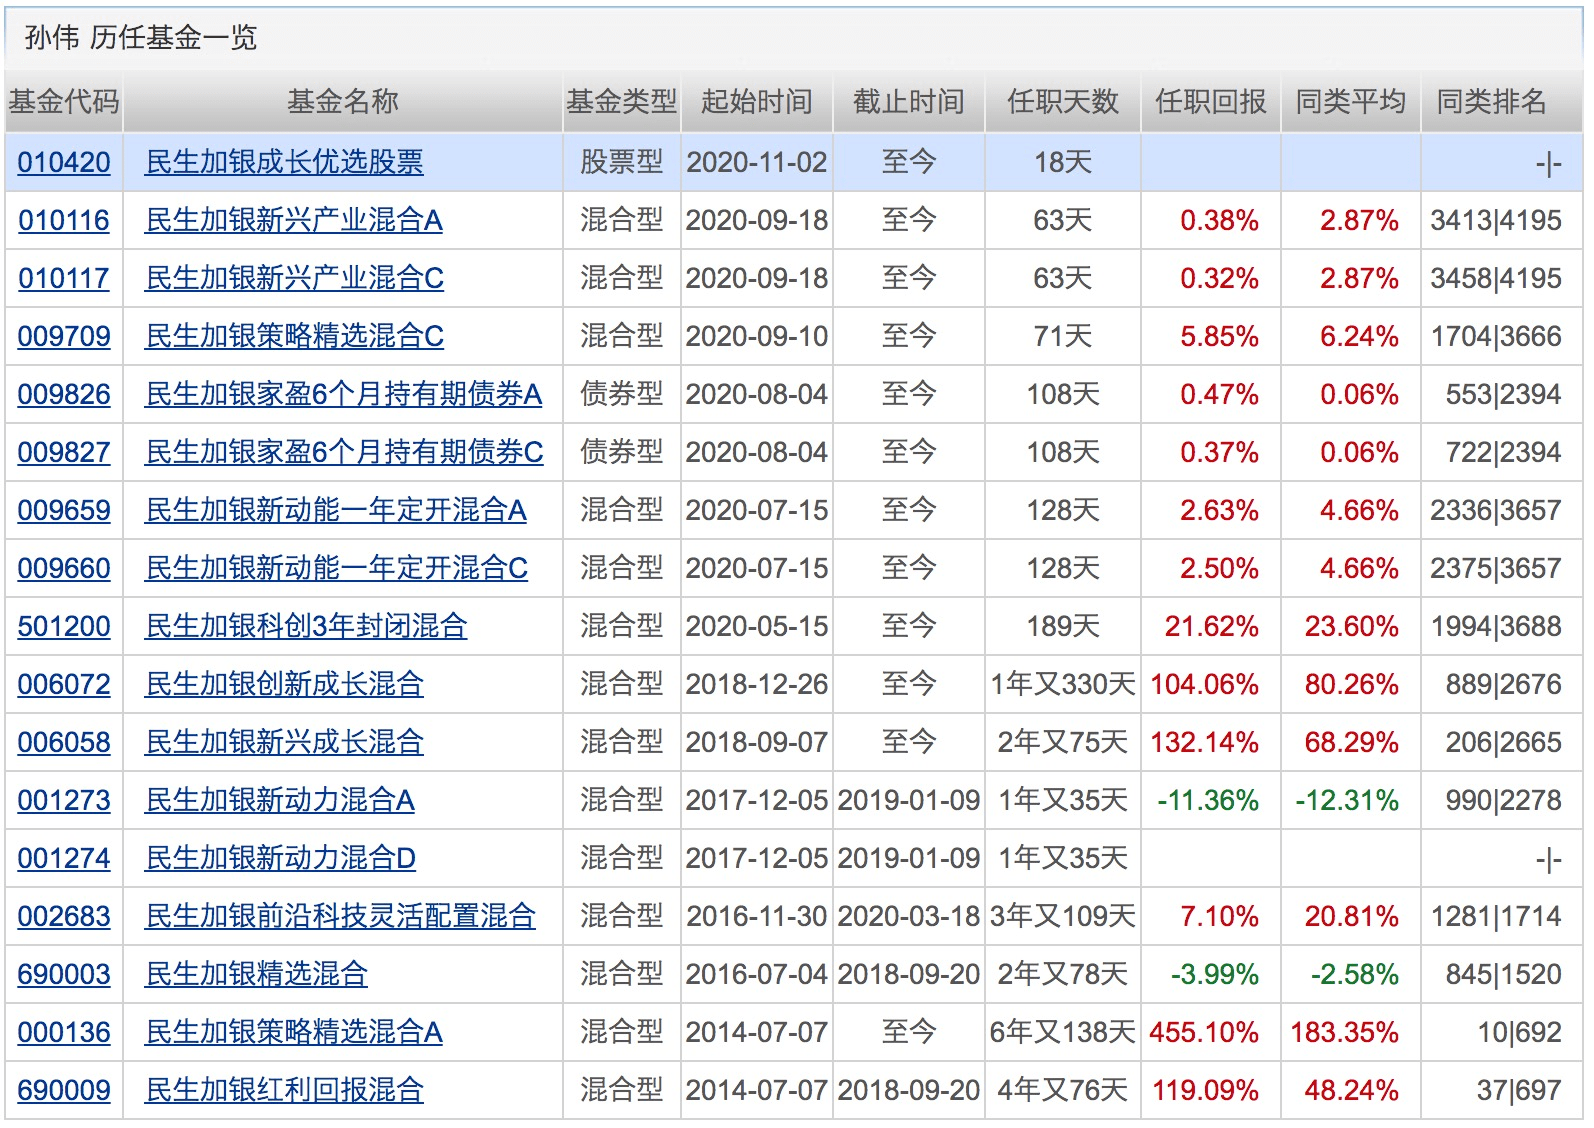
Task: Open 民生加银新动能一年定开混合A link
Action: coord(336,510)
